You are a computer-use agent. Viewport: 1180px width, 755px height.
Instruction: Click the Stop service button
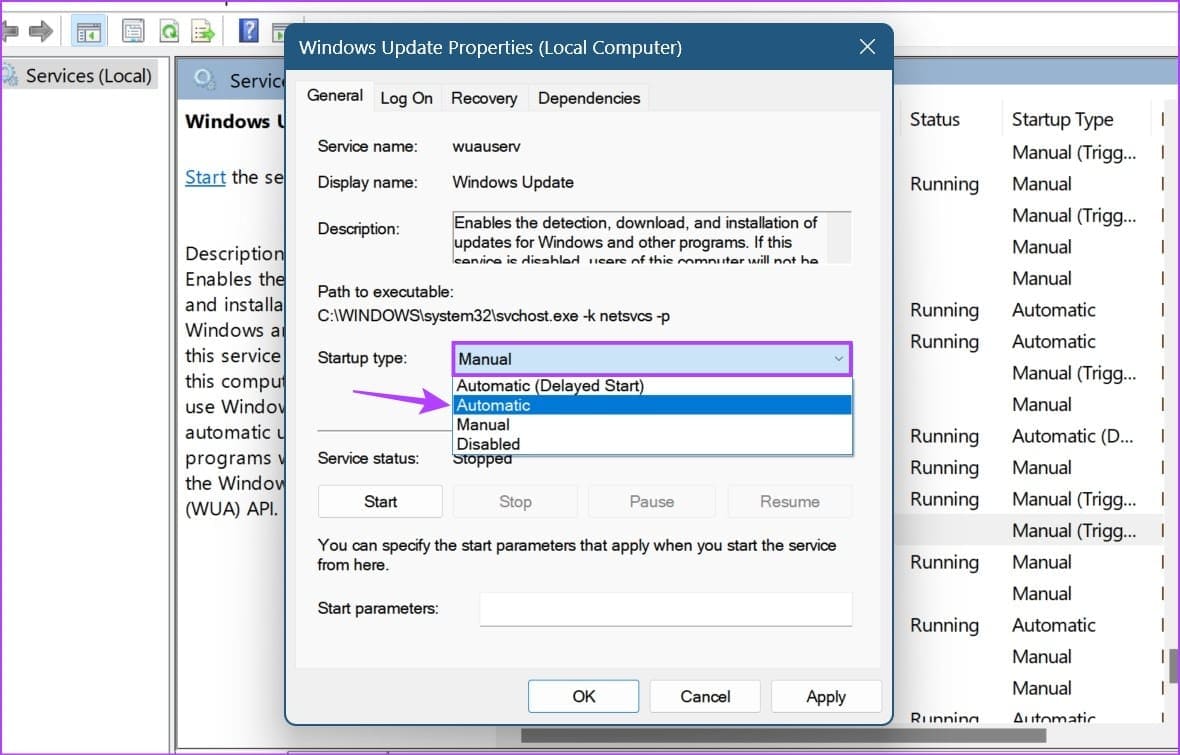(x=515, y=501)
